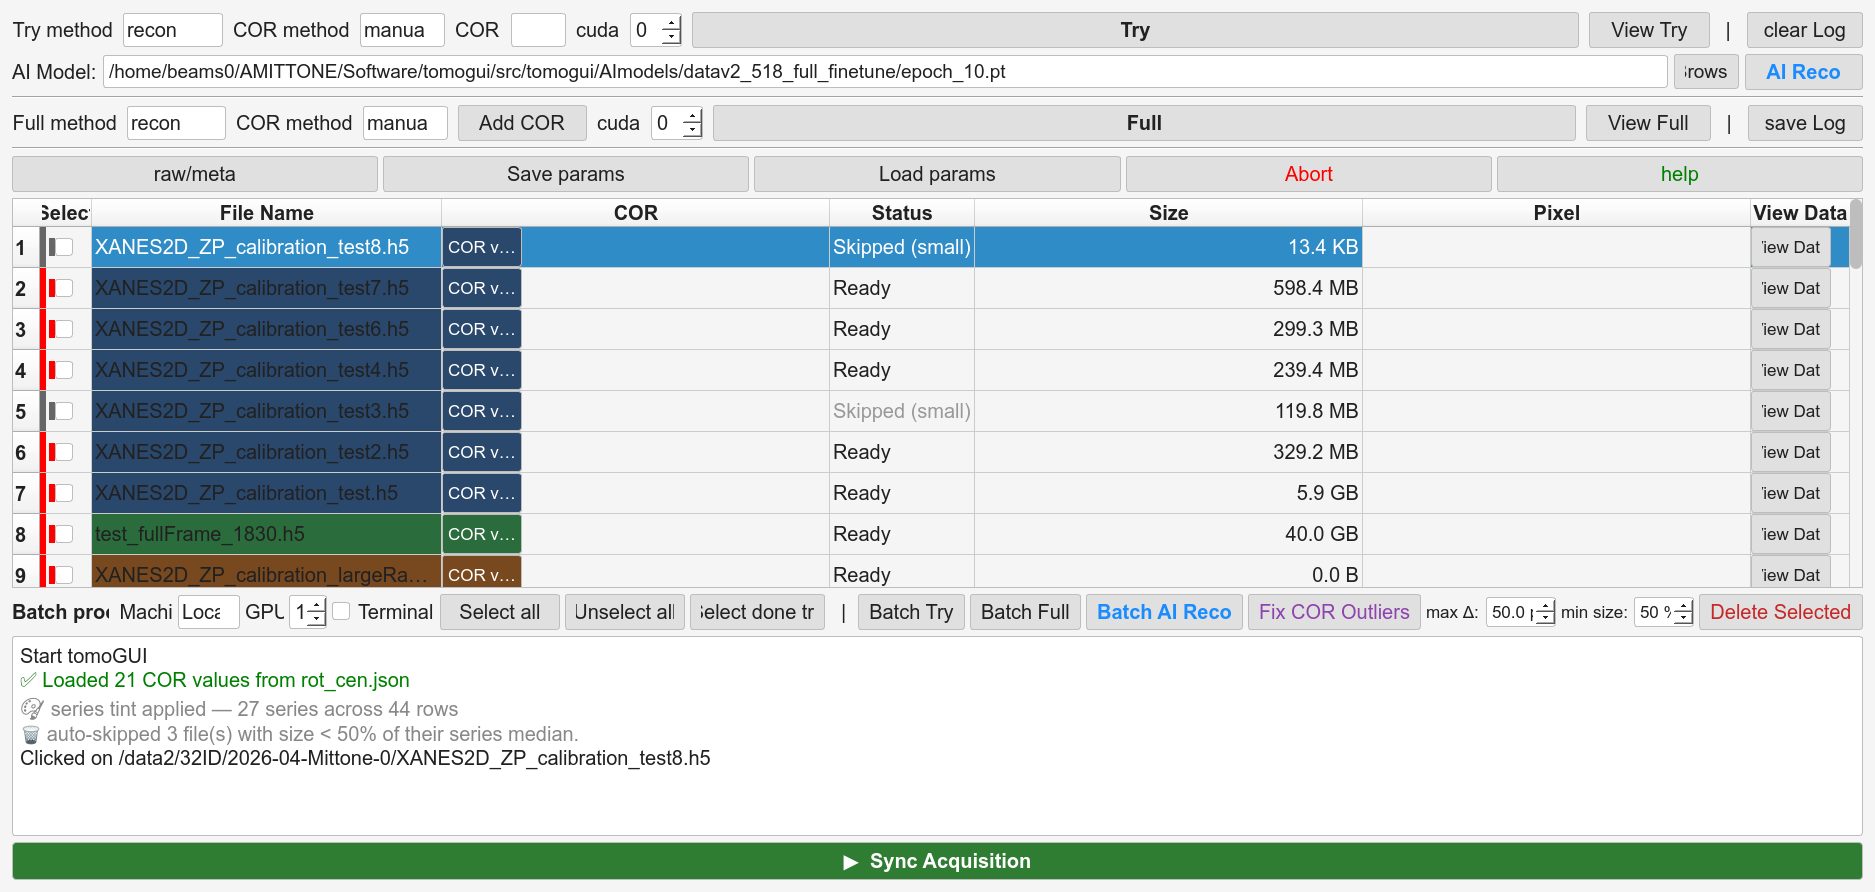Open the Machine dropdown showing Local
Image resolution: width=1875 pixels, height=892 pixels.
pyautogui.click(x=208, y=612)
